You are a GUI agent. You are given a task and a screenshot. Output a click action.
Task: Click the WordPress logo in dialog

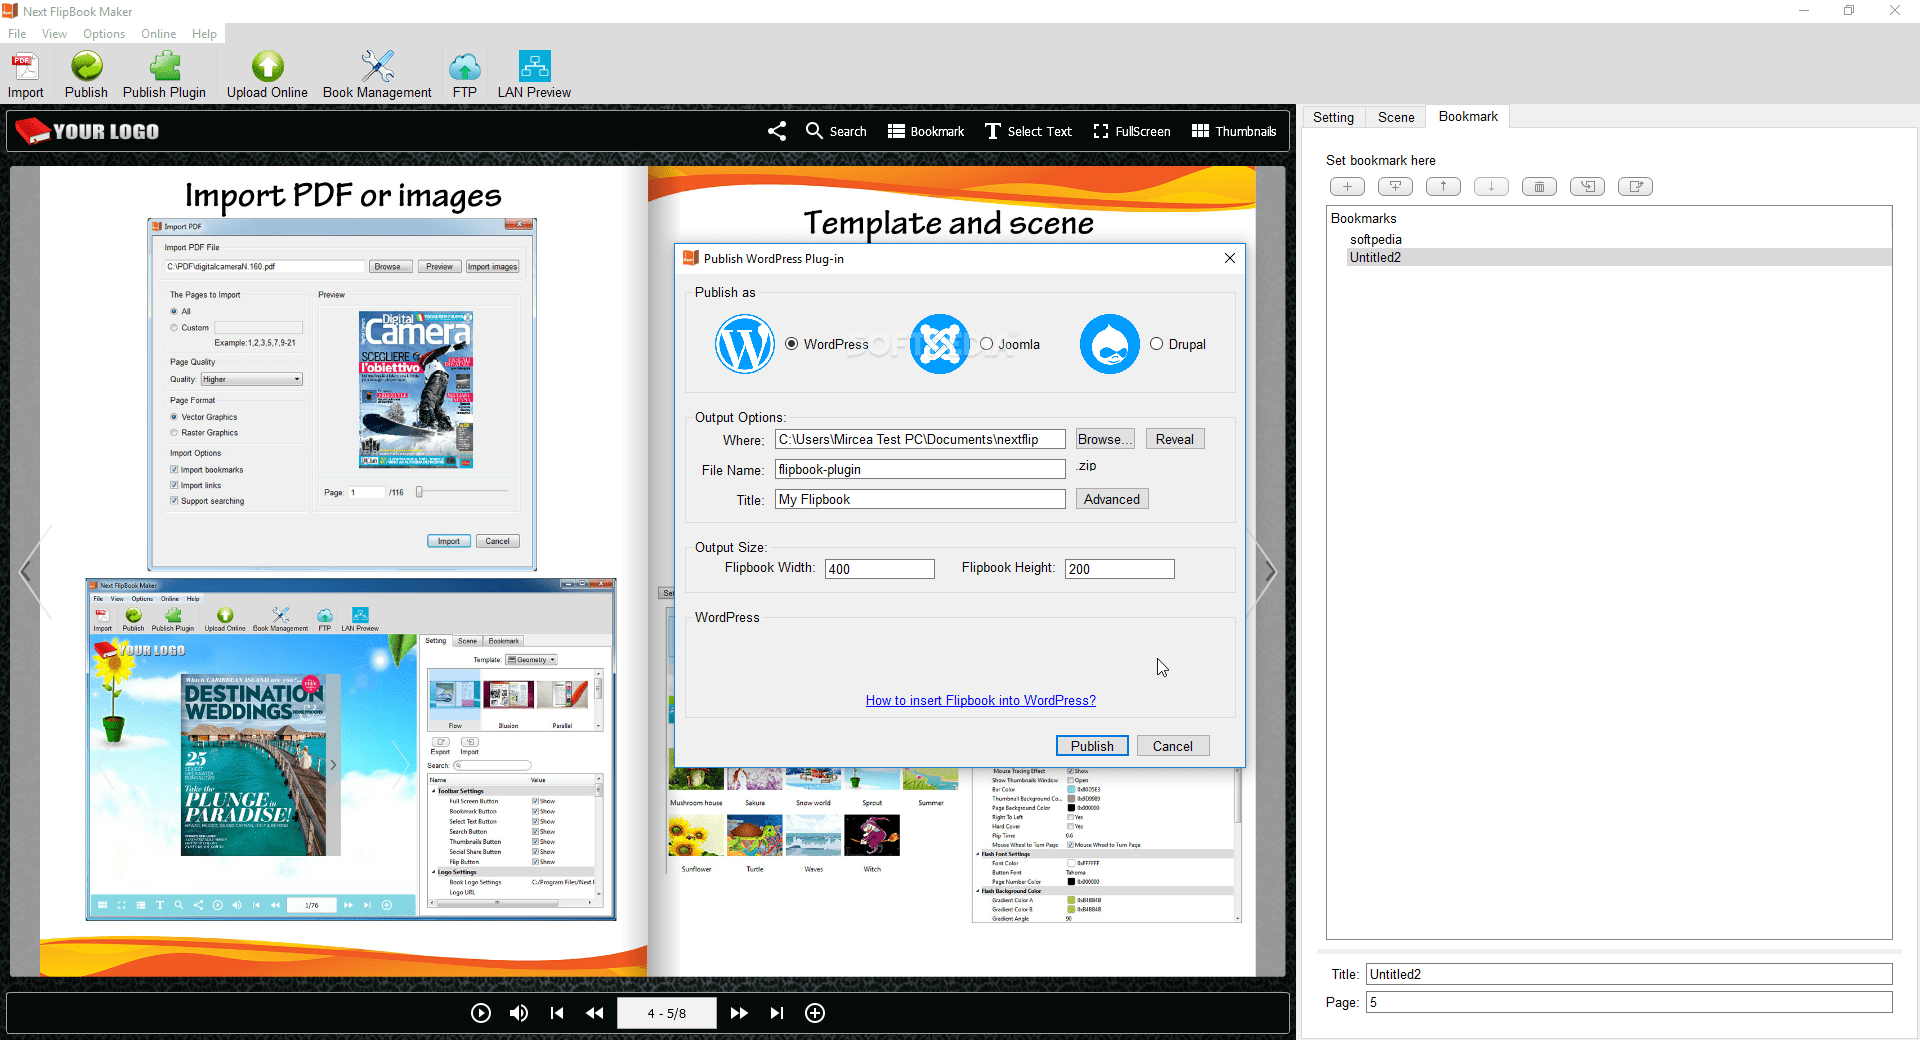click(744, 344)
